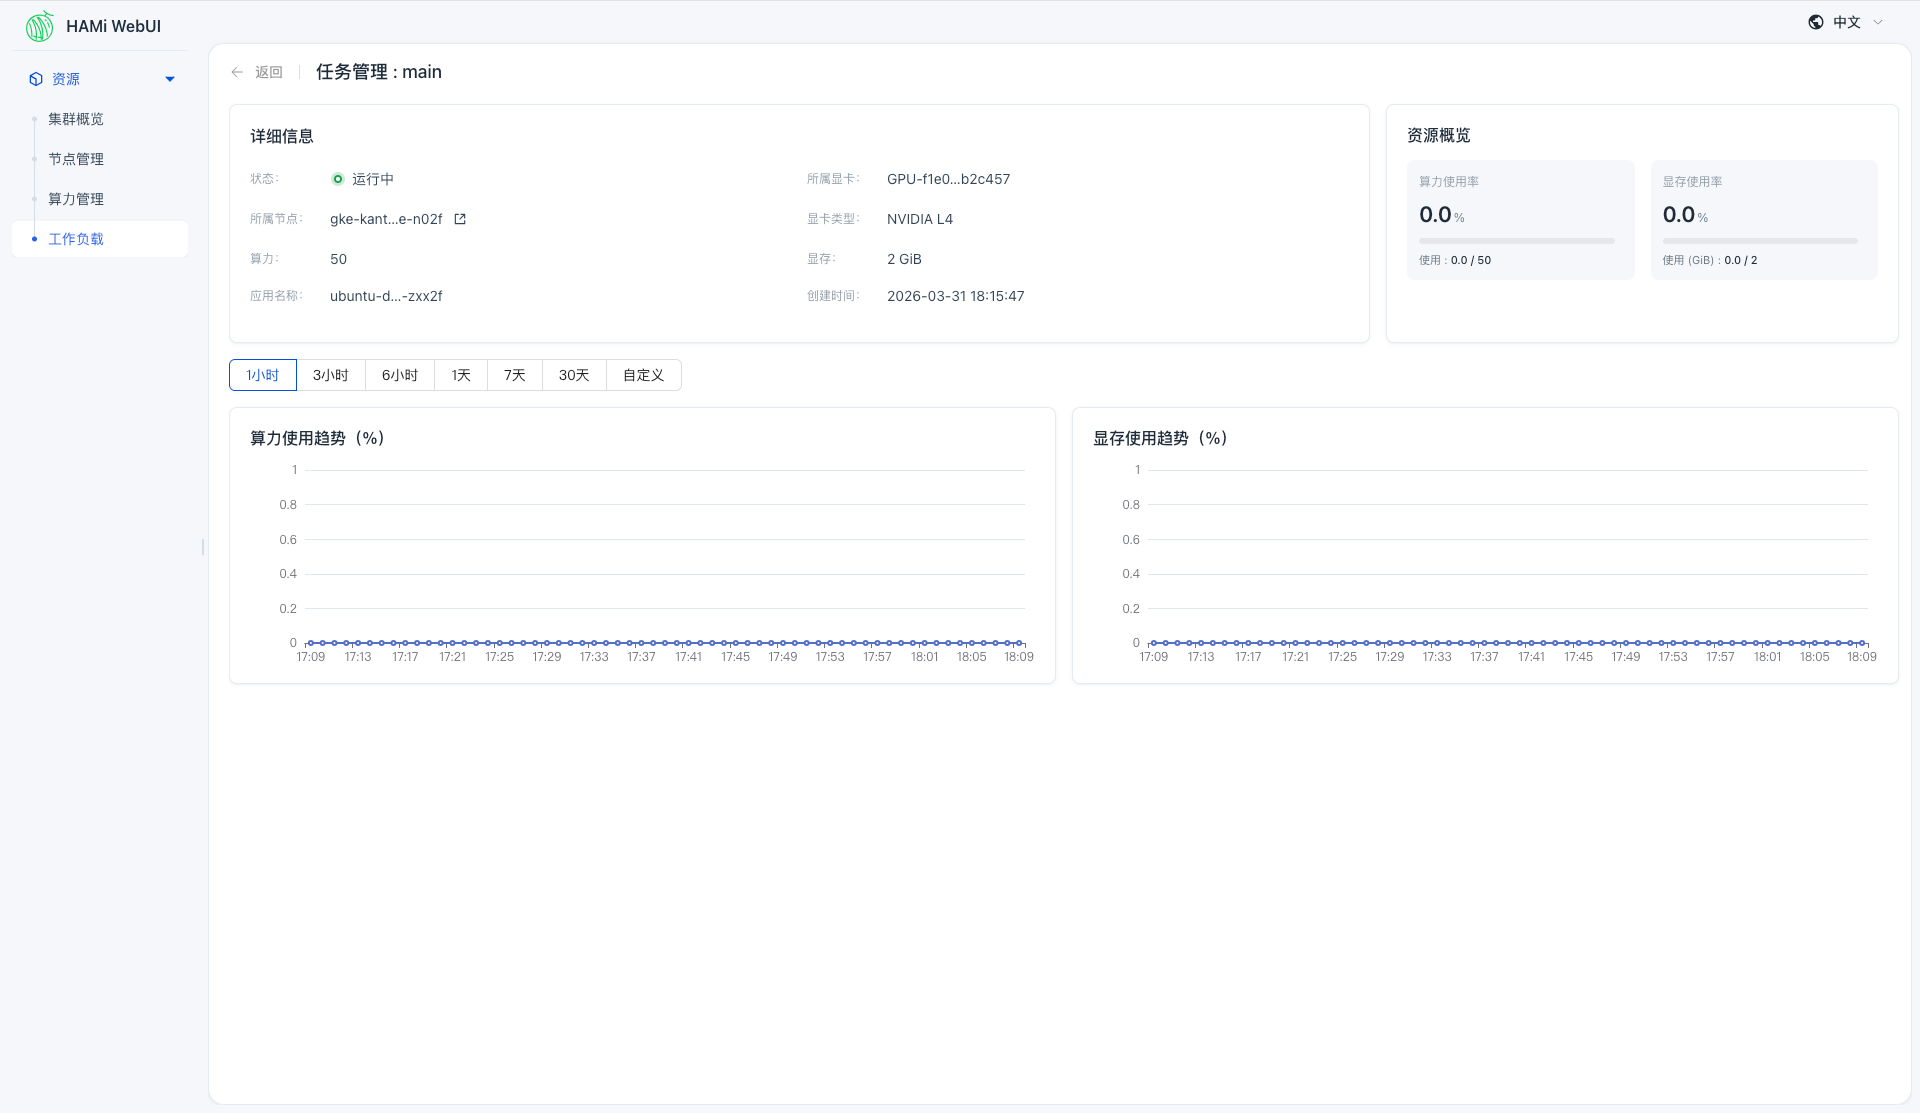Open 算力管理 sidebar item

pos(76,199)
